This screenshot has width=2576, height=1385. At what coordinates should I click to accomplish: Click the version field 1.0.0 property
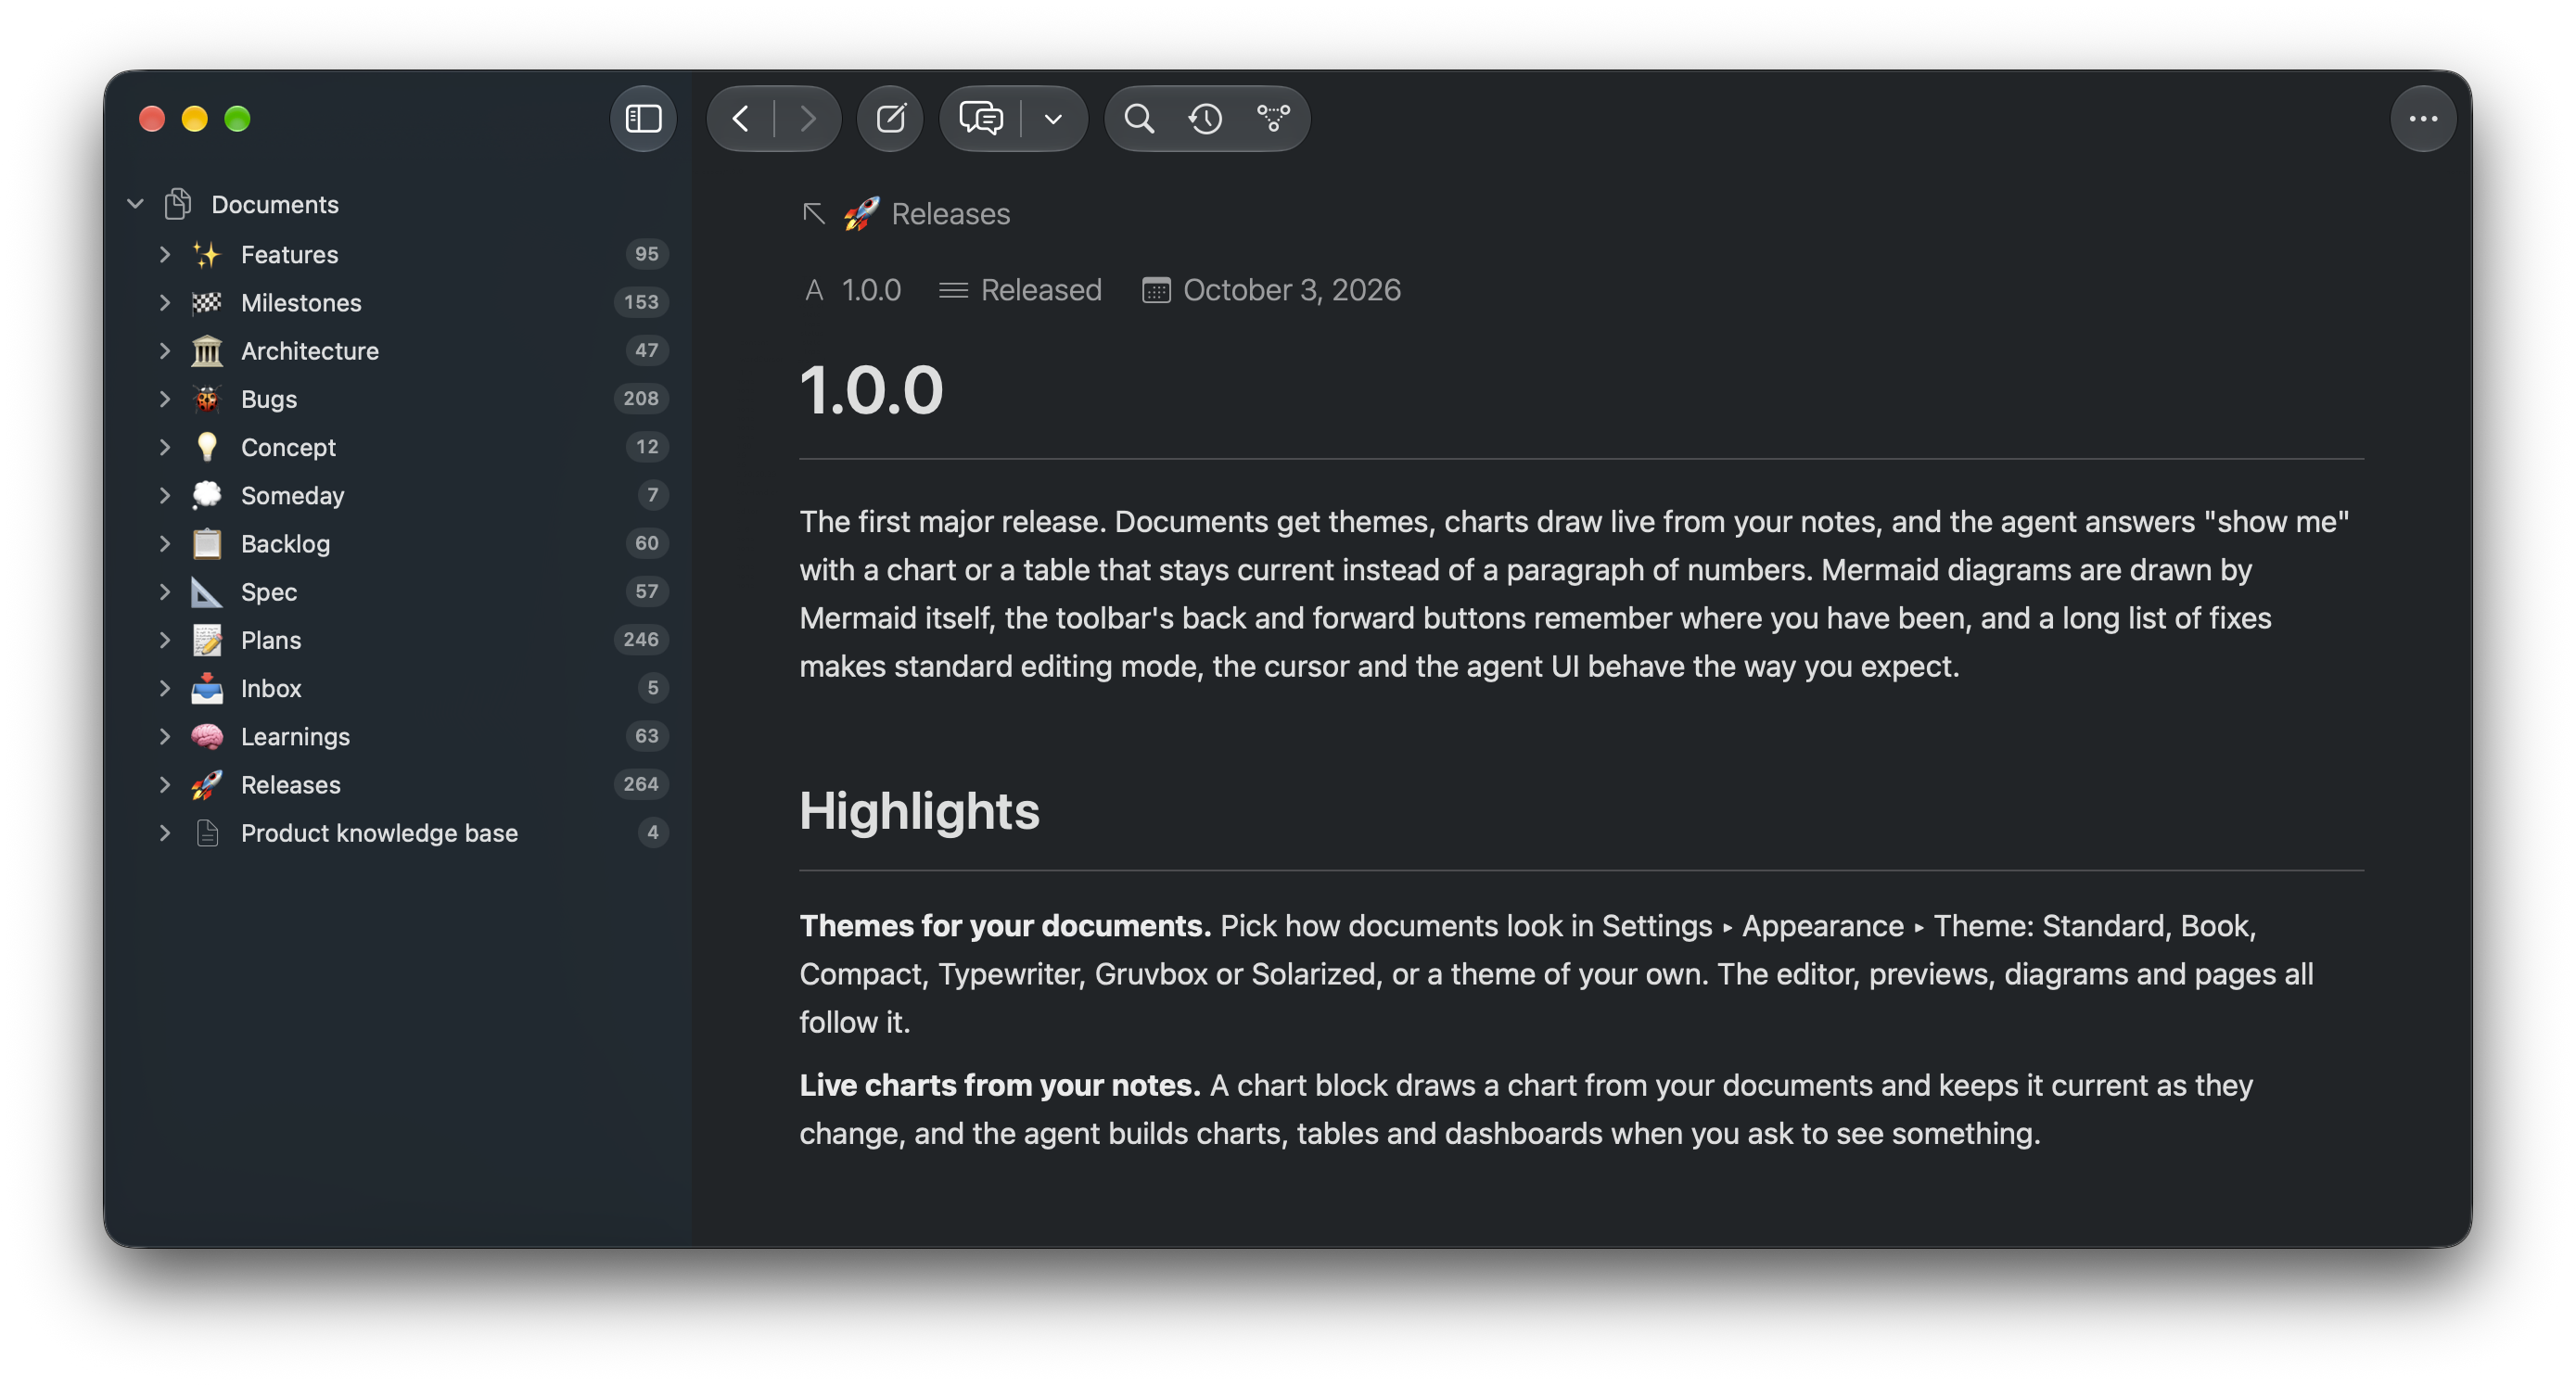pyautogui.click(x=852, y=290)
